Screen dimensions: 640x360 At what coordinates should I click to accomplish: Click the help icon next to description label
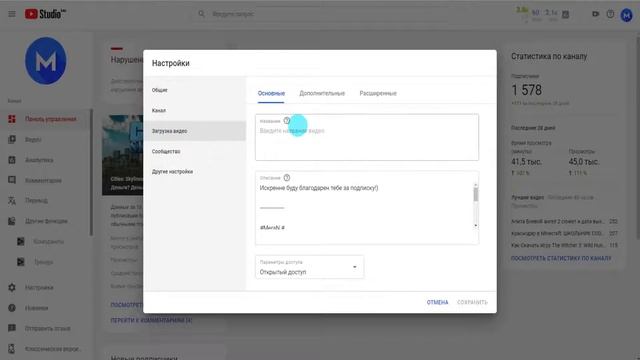pos(287,178)
